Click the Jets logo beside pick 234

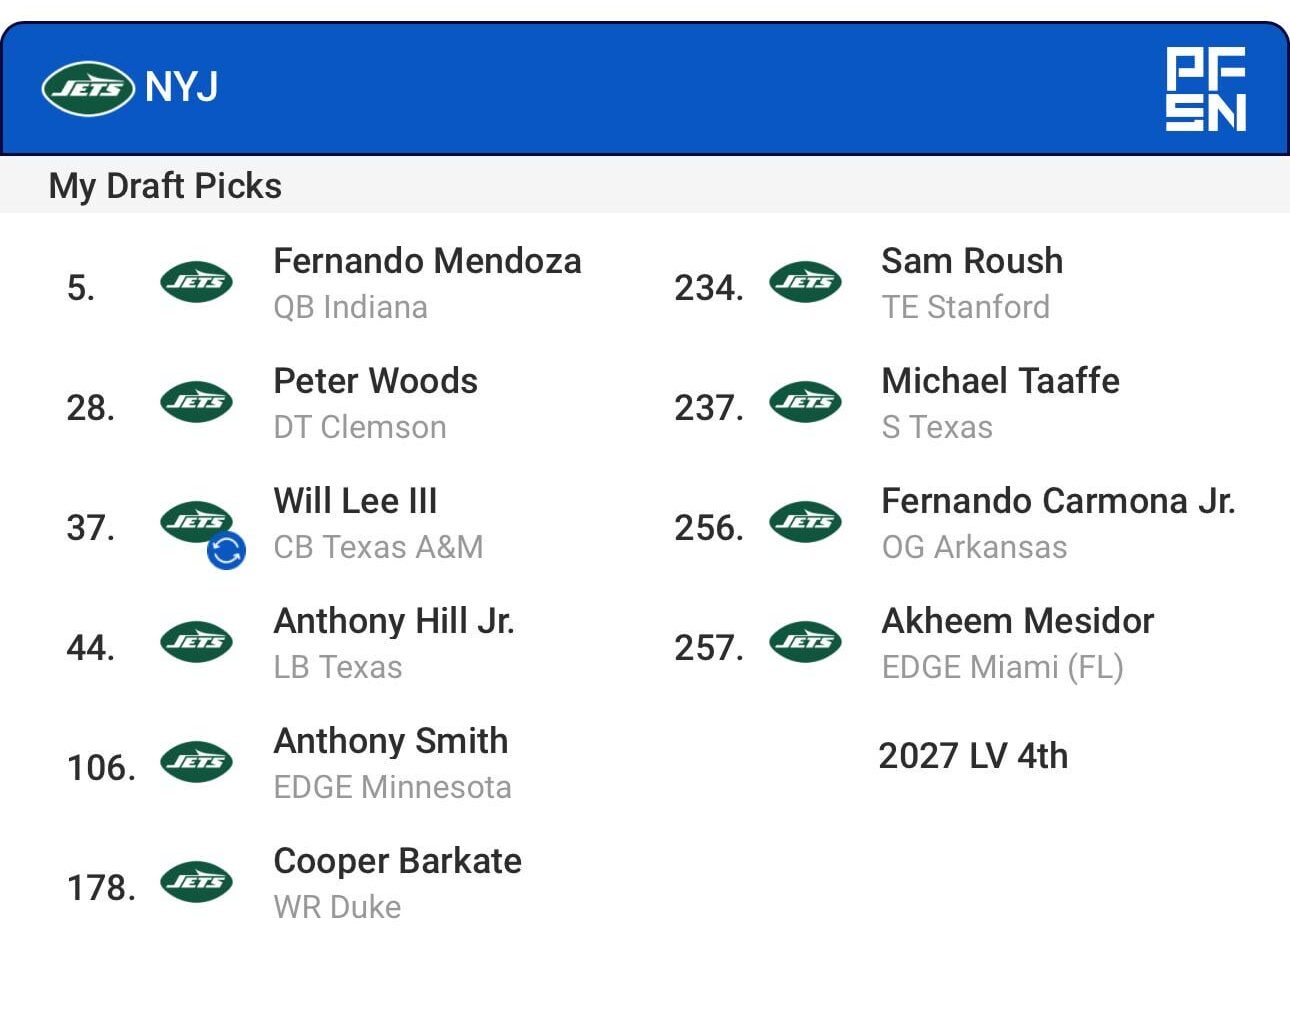[805, 282]
